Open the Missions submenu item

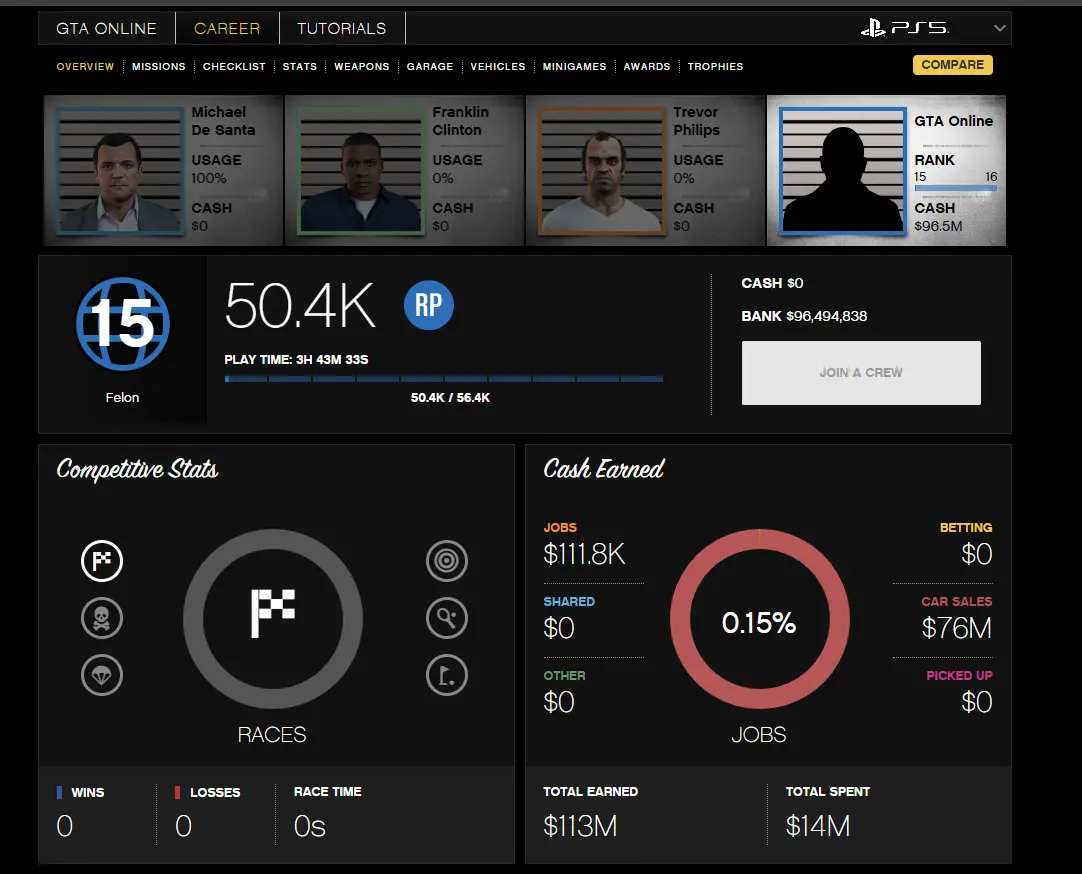[159, 67]
